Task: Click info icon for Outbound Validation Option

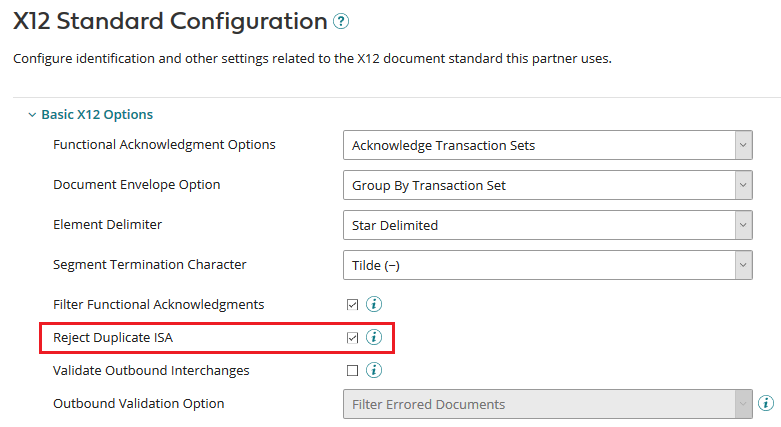Action: [x=766, y=403]
